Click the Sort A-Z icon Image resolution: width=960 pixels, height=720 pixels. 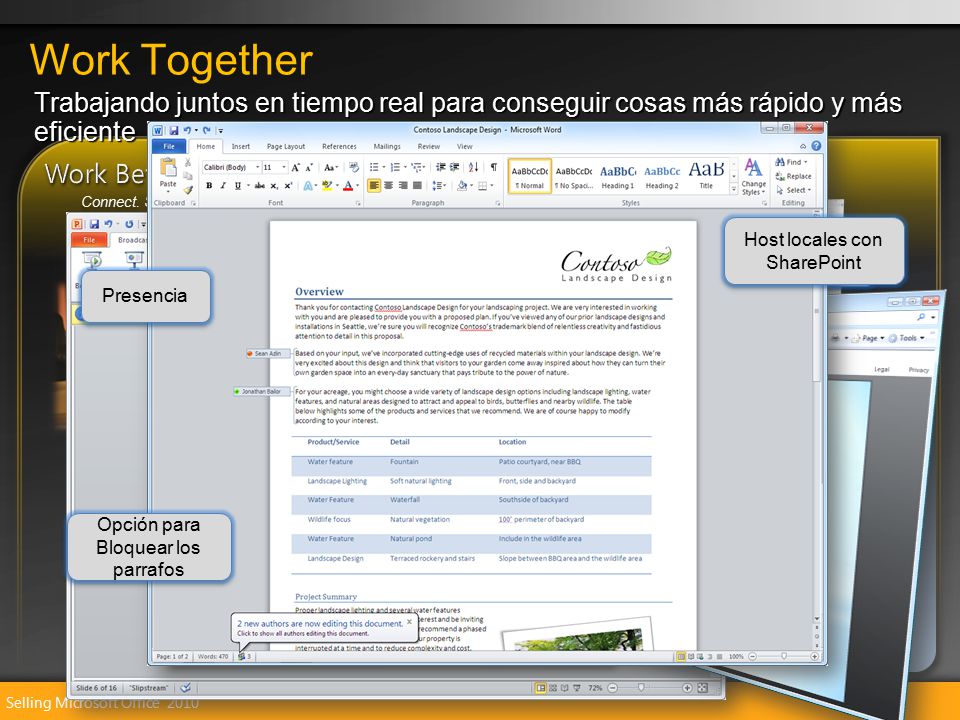pos(473,167)
